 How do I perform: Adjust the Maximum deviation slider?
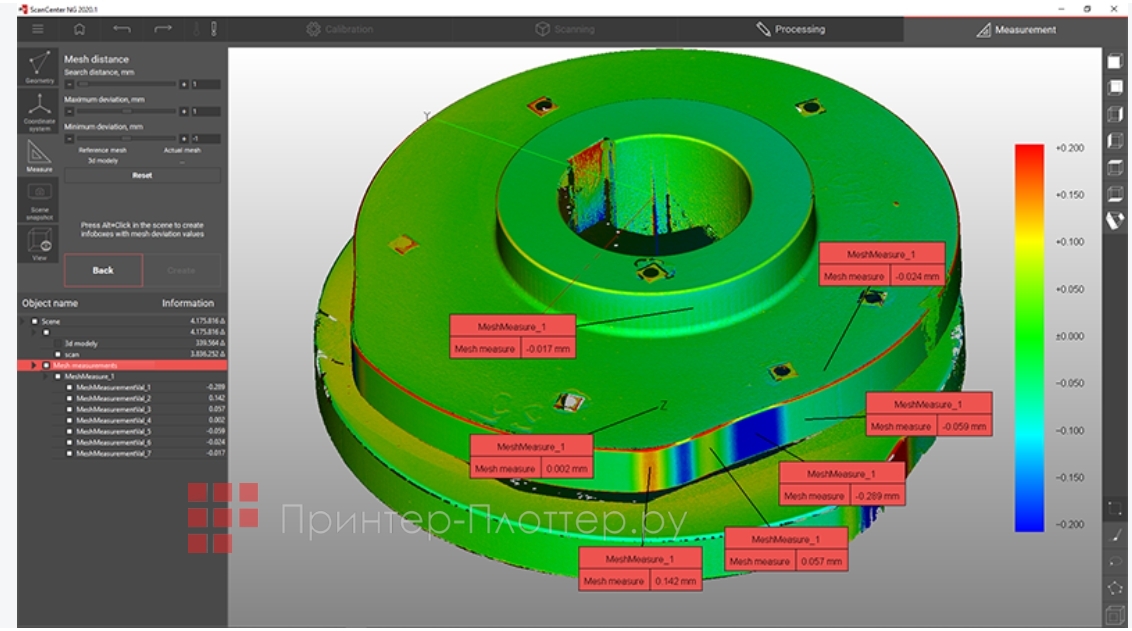(x=125, y=111)
